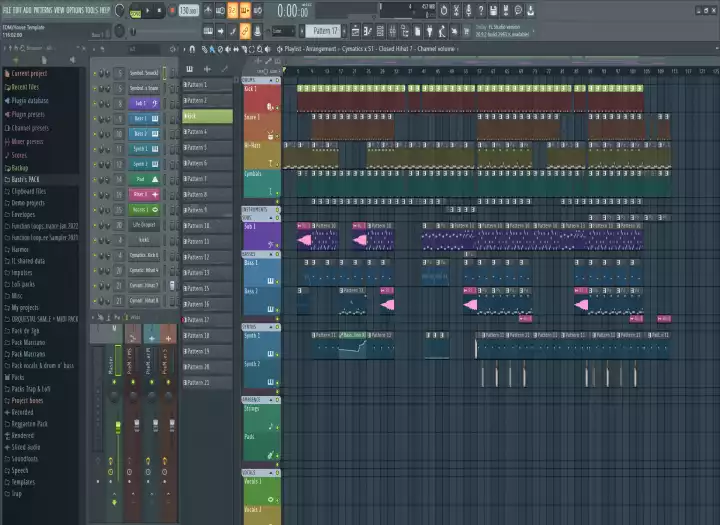720x525 pixels.
Task: Show audio clips via the waveform icon in the picker
Action: tap(207, 69)
